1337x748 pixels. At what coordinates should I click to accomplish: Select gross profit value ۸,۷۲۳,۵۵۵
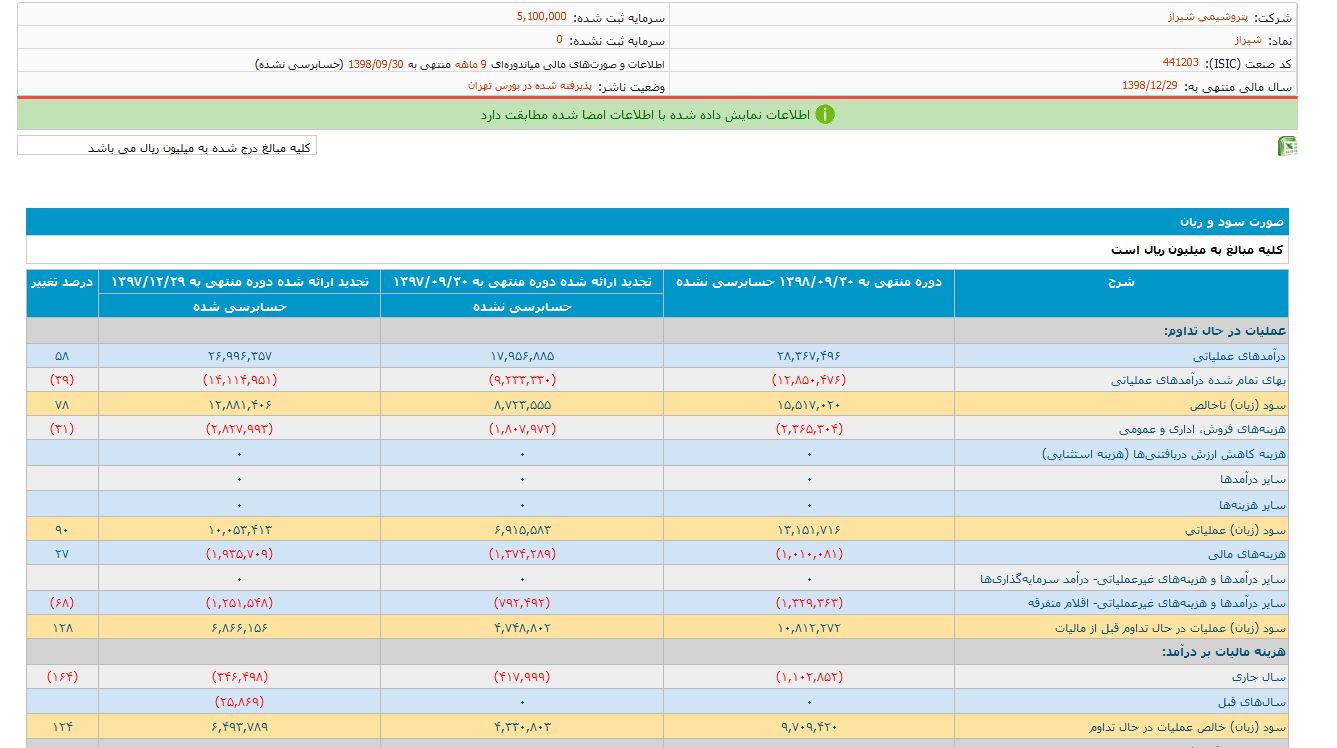522,405
